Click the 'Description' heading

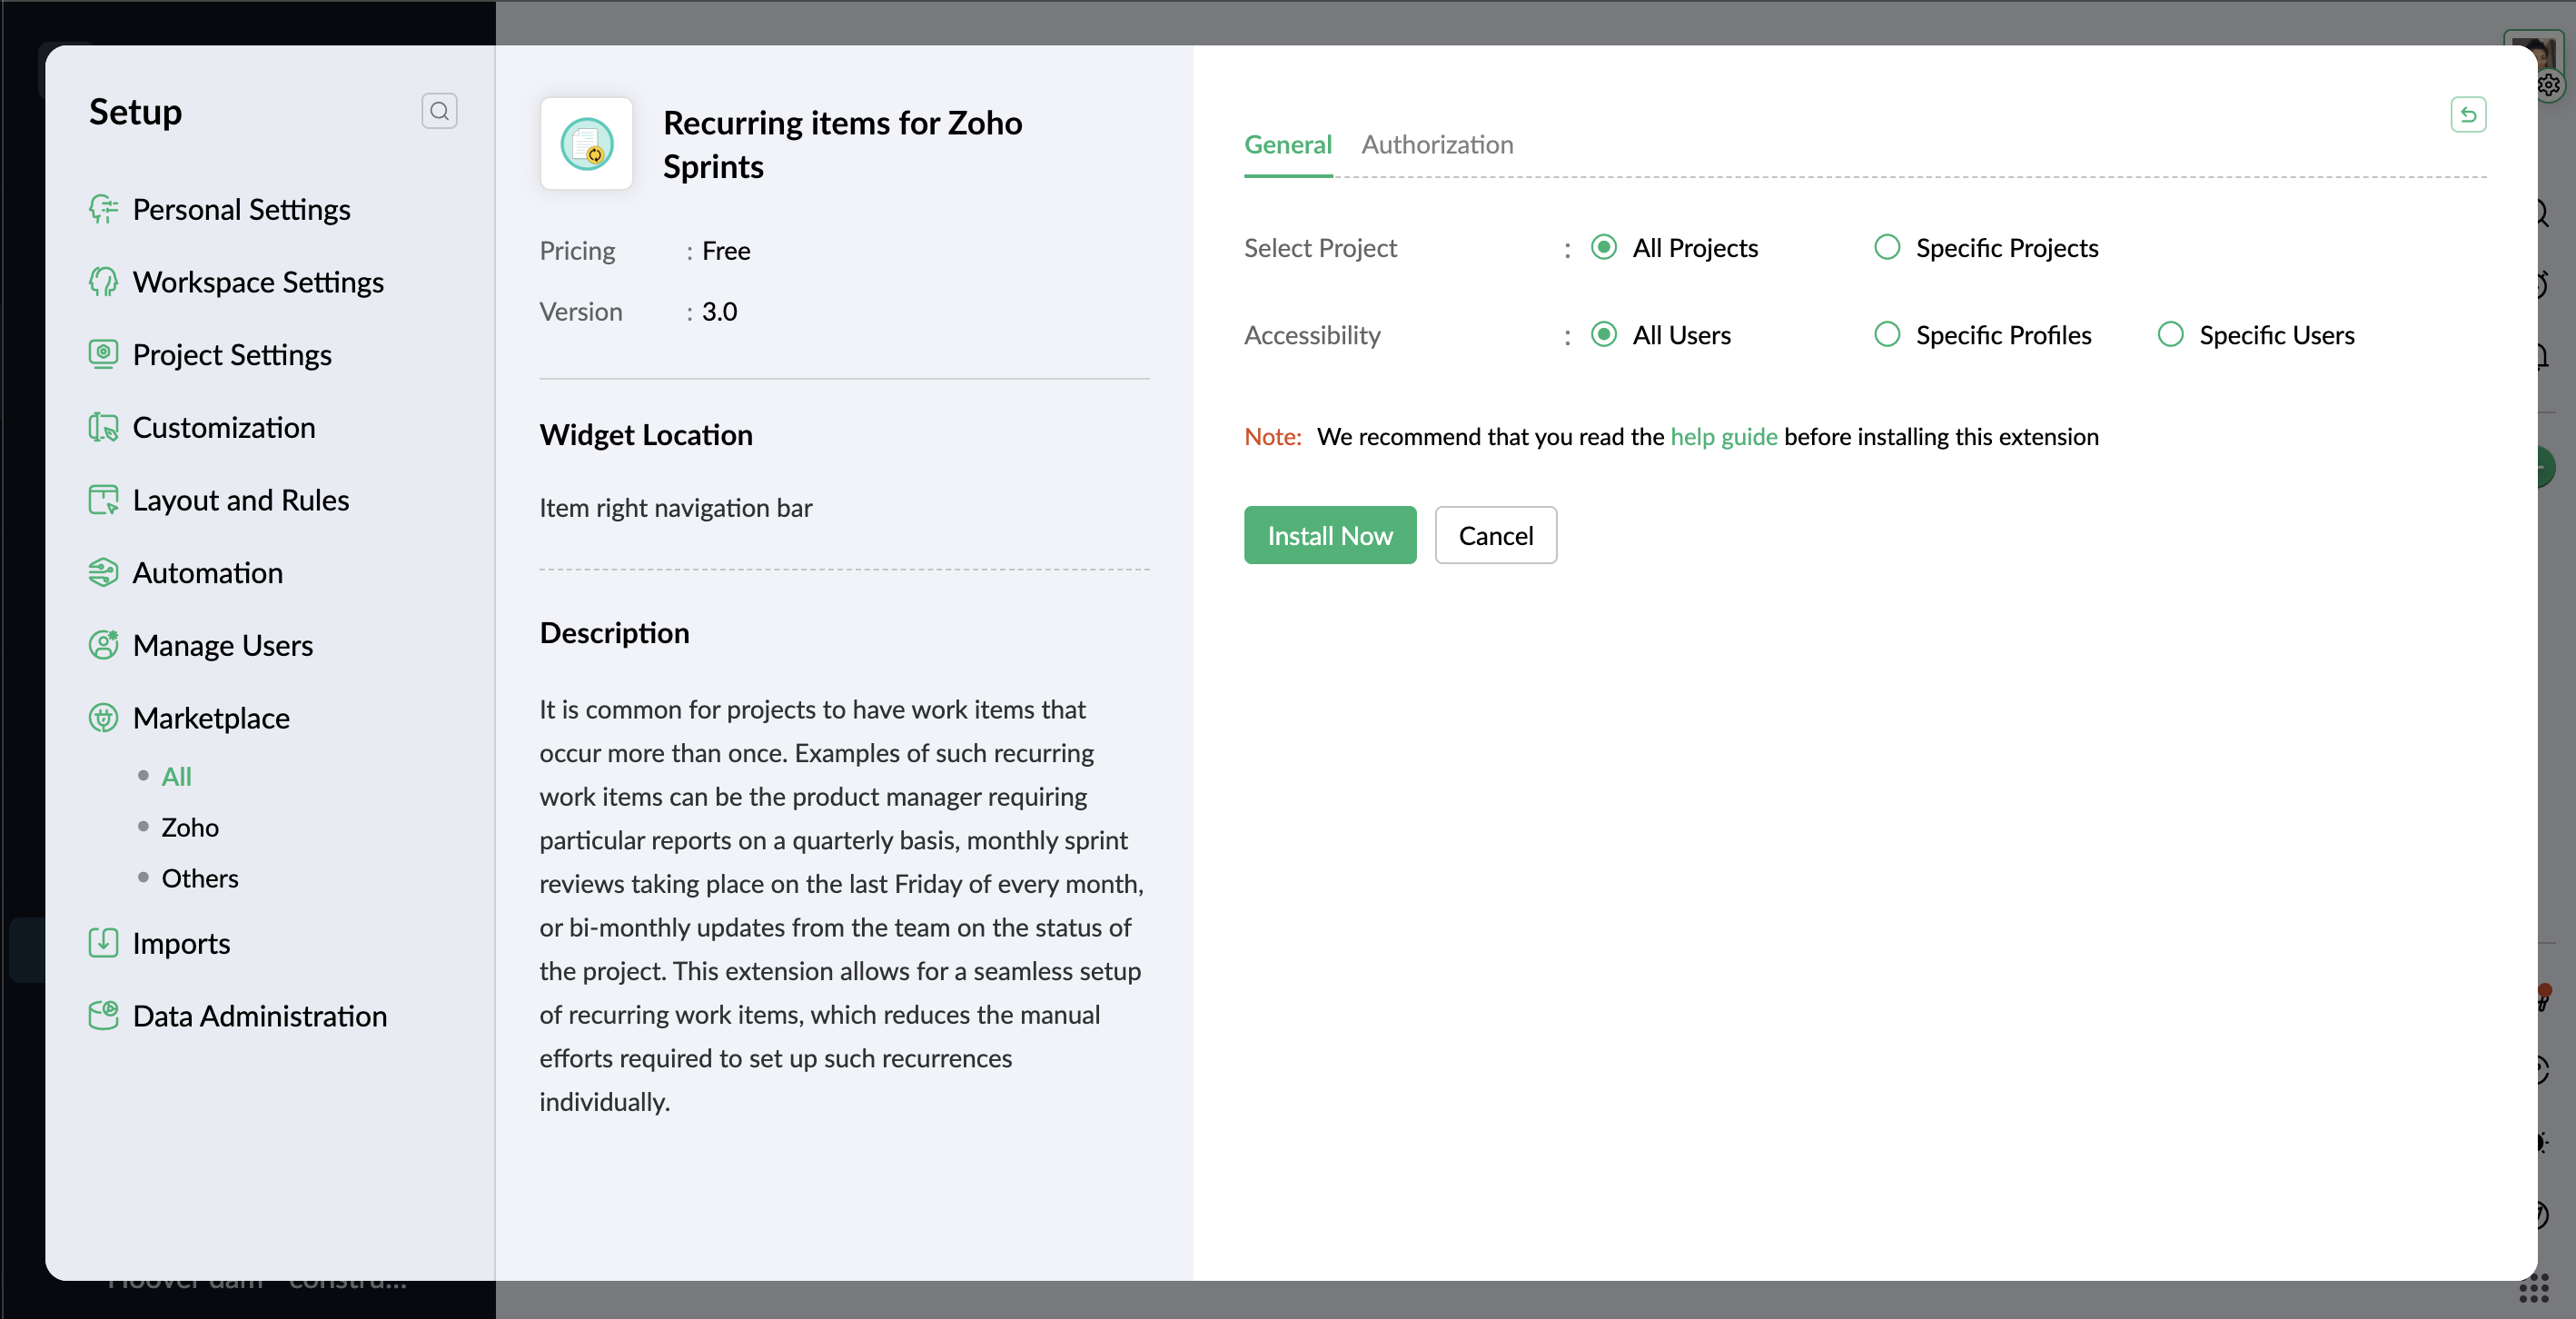click(x=614, y=632)
